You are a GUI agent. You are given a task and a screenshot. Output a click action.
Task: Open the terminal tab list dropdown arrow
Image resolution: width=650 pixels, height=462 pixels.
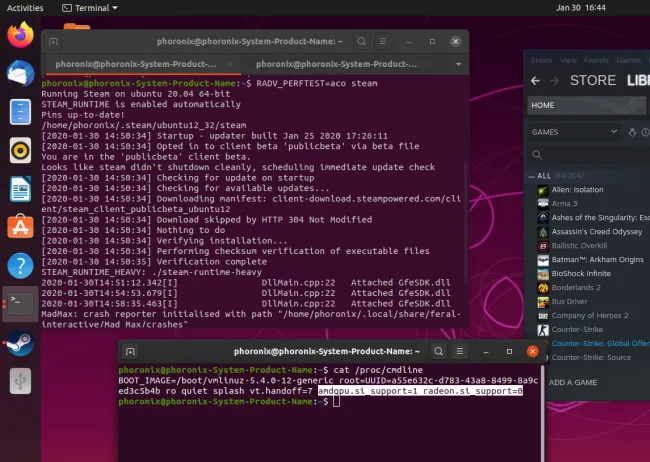458,64
